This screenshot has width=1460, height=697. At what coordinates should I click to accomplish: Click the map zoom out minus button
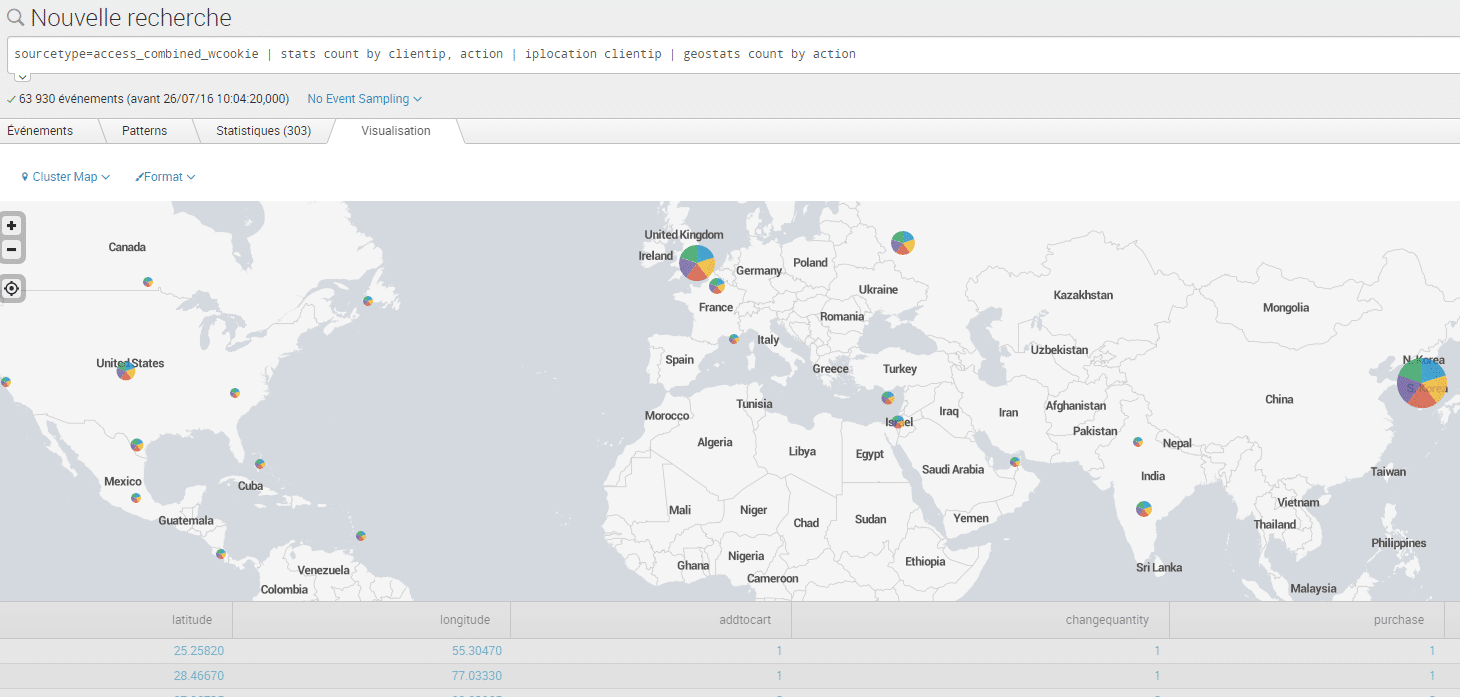[x=12, y=249]
